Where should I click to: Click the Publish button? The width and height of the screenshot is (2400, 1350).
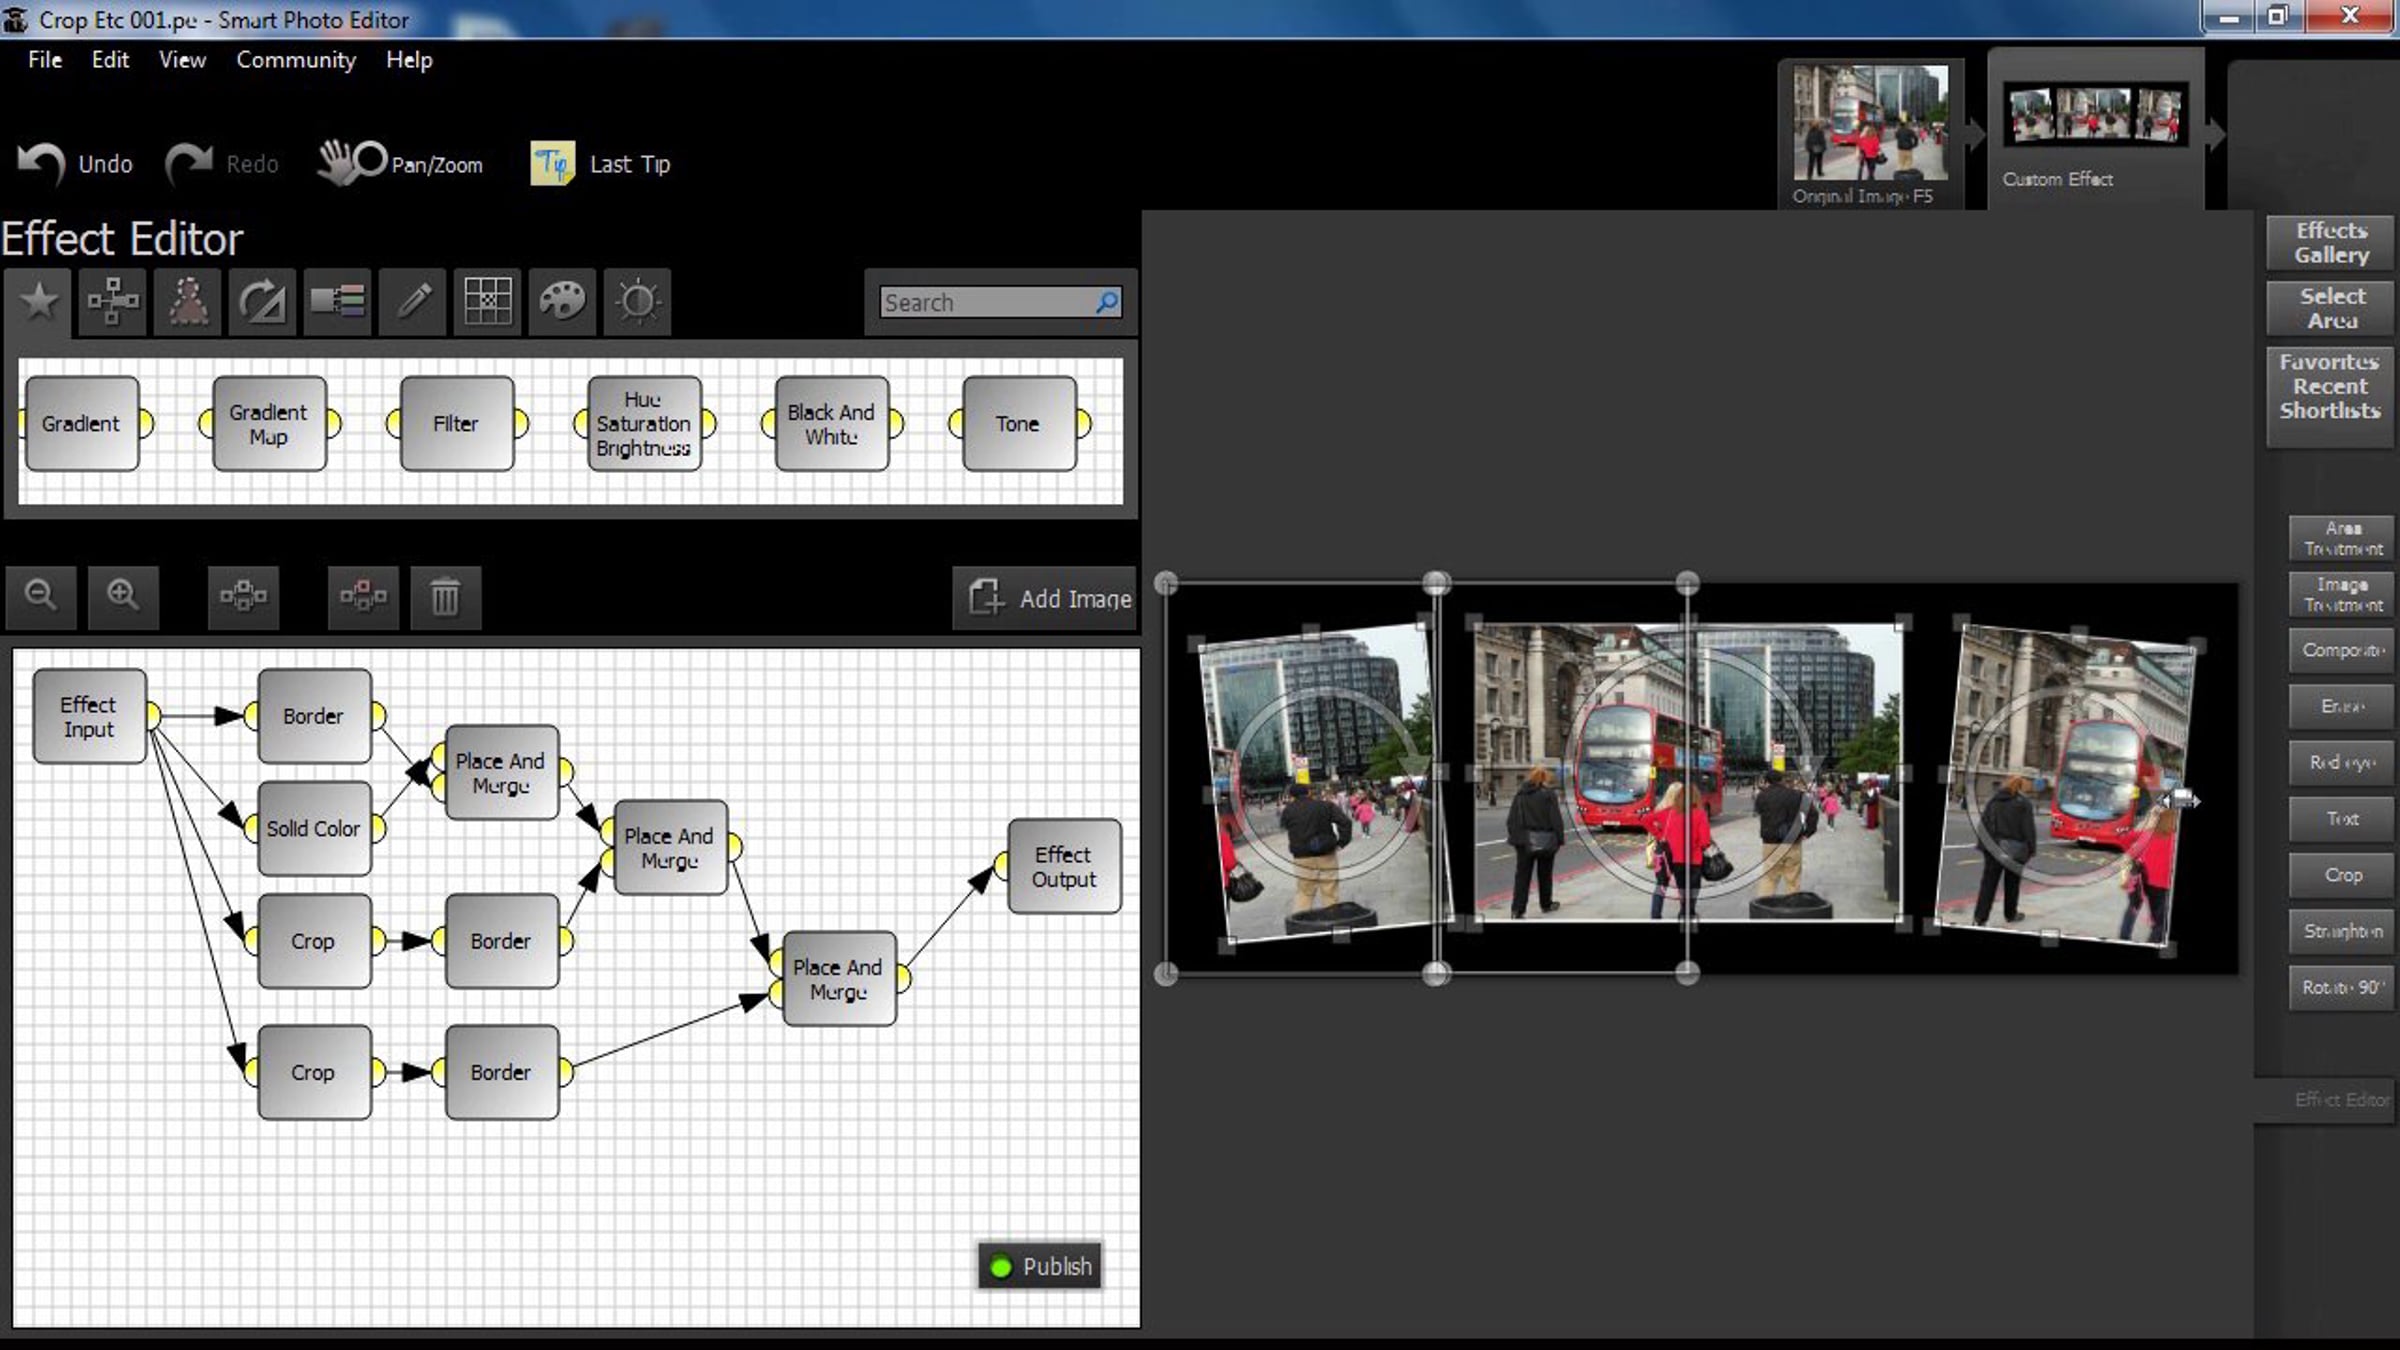[1040, 1266]
